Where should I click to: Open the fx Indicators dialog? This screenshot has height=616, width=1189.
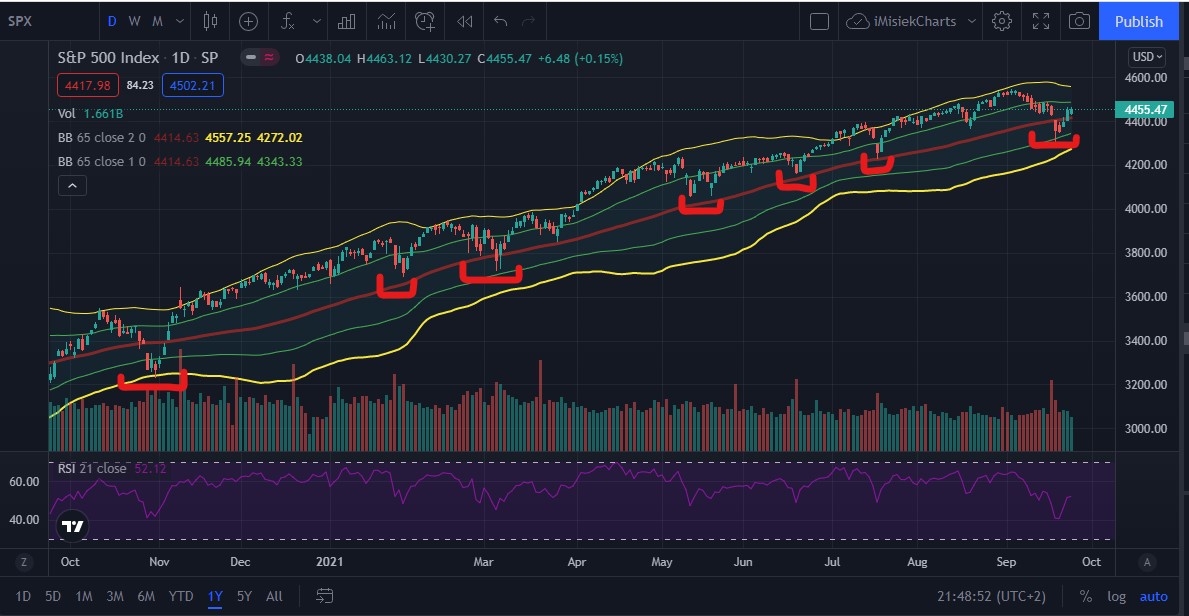(x=288, y=21)
